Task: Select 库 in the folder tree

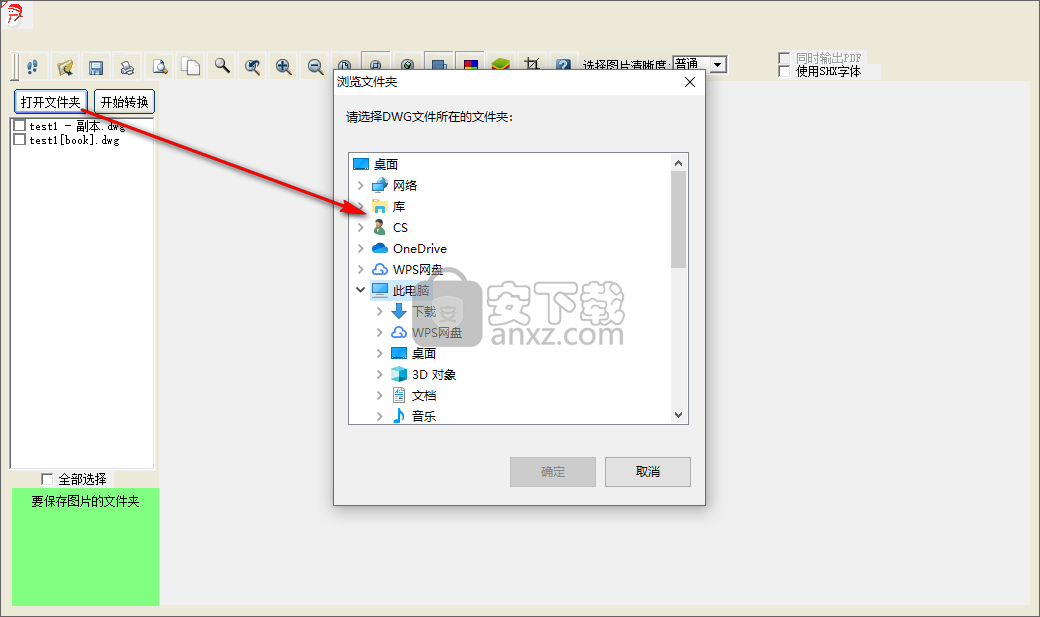Action: 399,206
